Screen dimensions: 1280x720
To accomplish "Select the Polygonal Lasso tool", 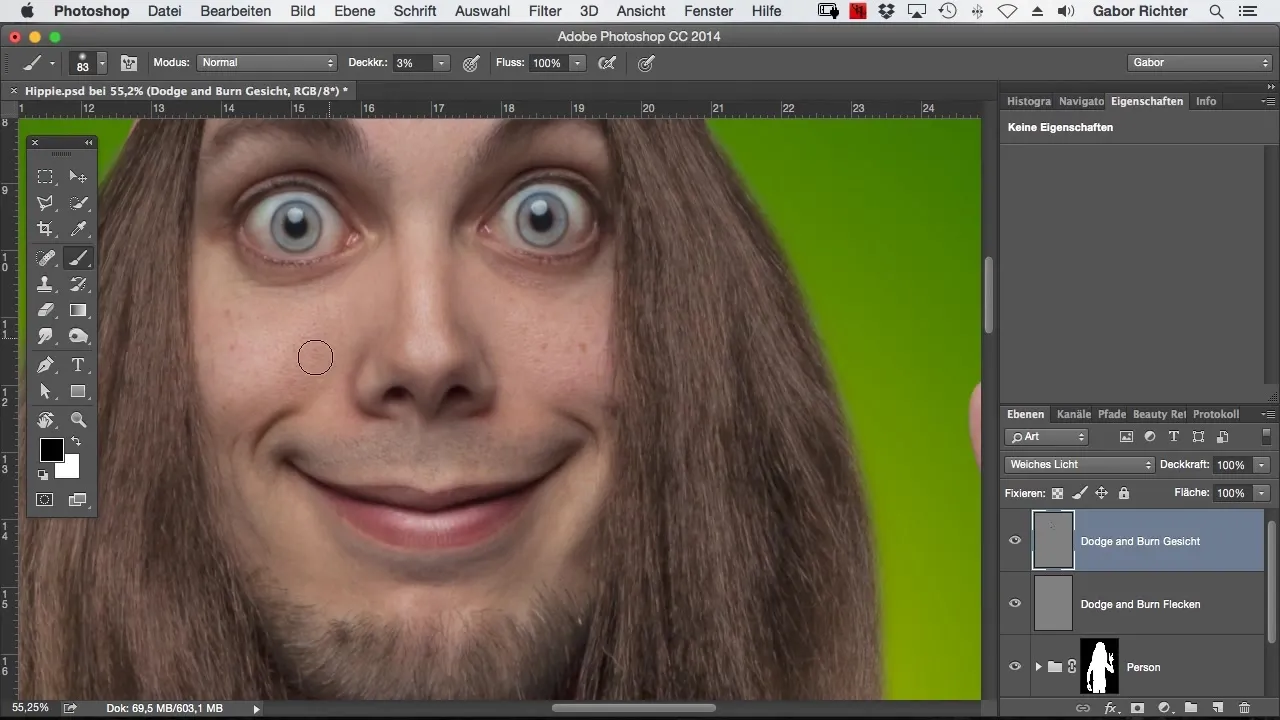I will click(x=45, y=203).
